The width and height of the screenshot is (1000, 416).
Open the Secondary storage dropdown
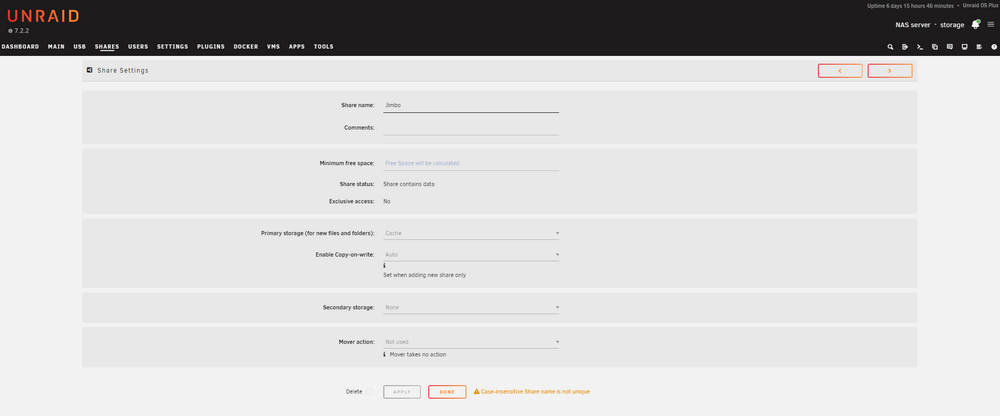[x=471, y=308]
